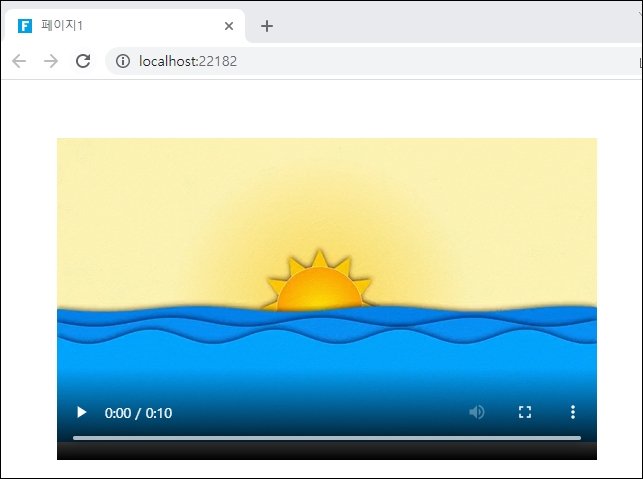
Task: Click the blue F favicon on the tab
Action: coord(25,26)
